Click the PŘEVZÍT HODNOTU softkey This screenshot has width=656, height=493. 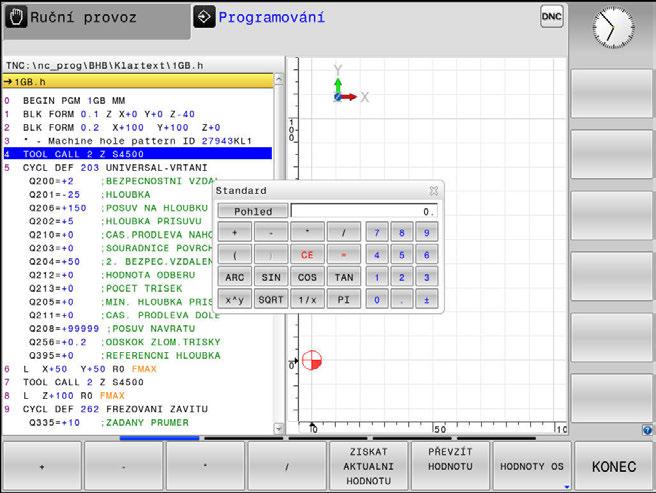[x=450, y=466]
